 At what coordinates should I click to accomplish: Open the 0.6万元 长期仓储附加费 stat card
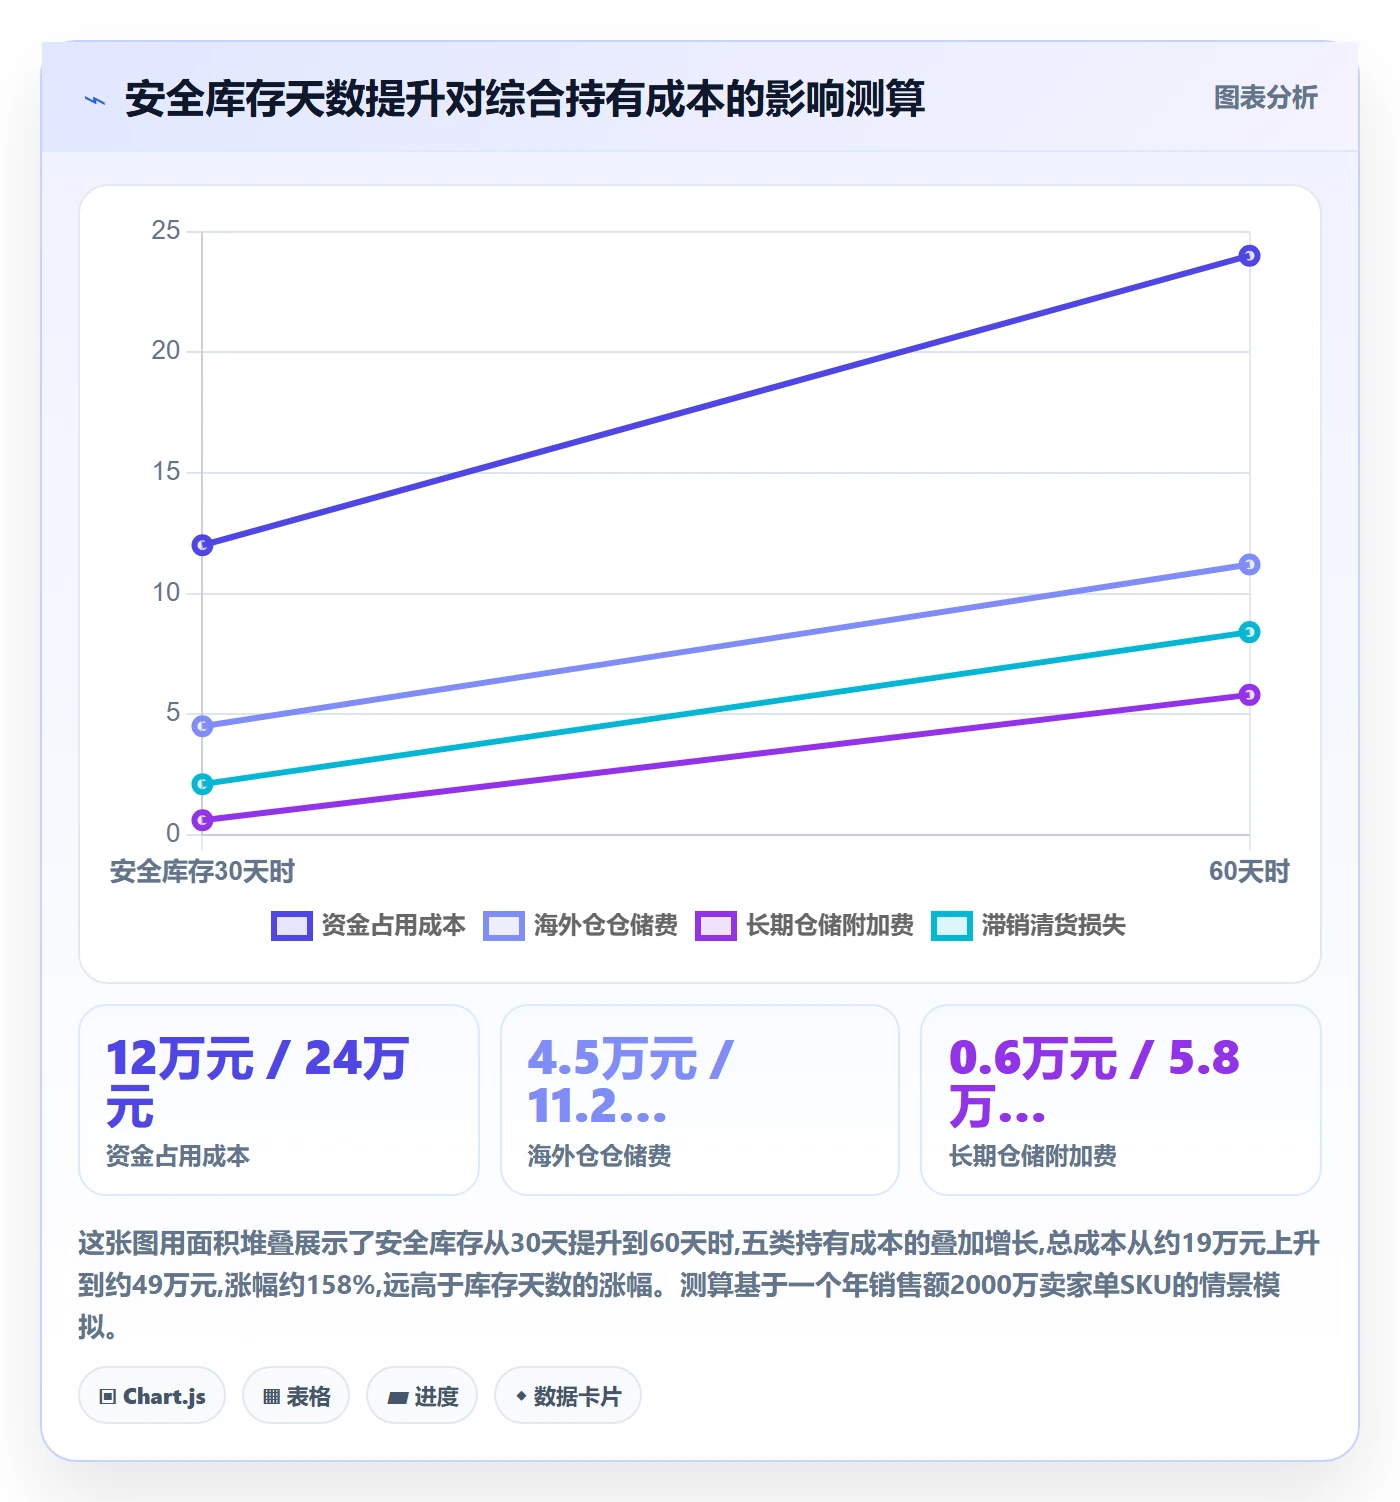click(x=1121, y=1100)
